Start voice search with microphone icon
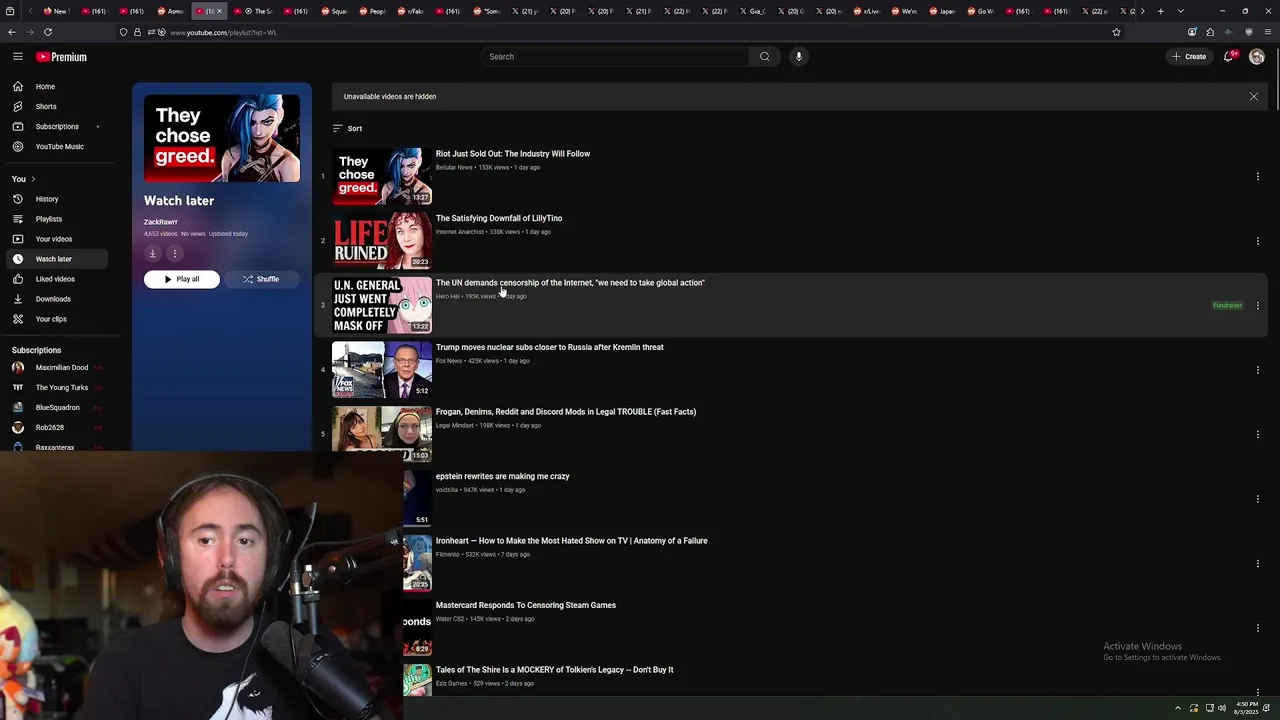The height and width of the screenshot is (720, 1280). point(799,57)
